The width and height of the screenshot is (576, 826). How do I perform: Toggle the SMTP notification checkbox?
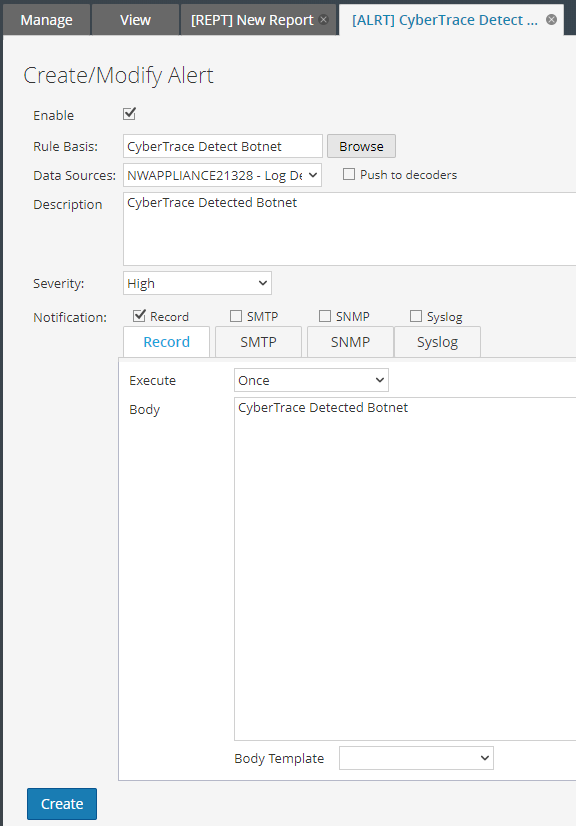coord(236,315)
